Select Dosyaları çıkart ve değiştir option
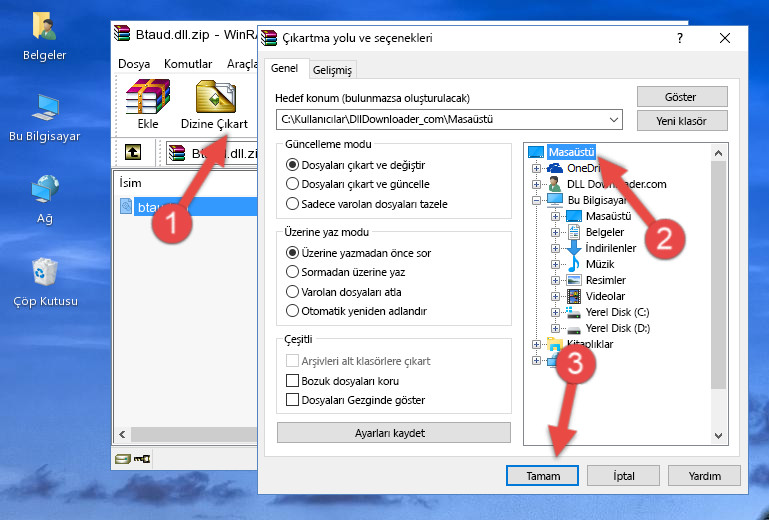 click(x=356, y=165)
